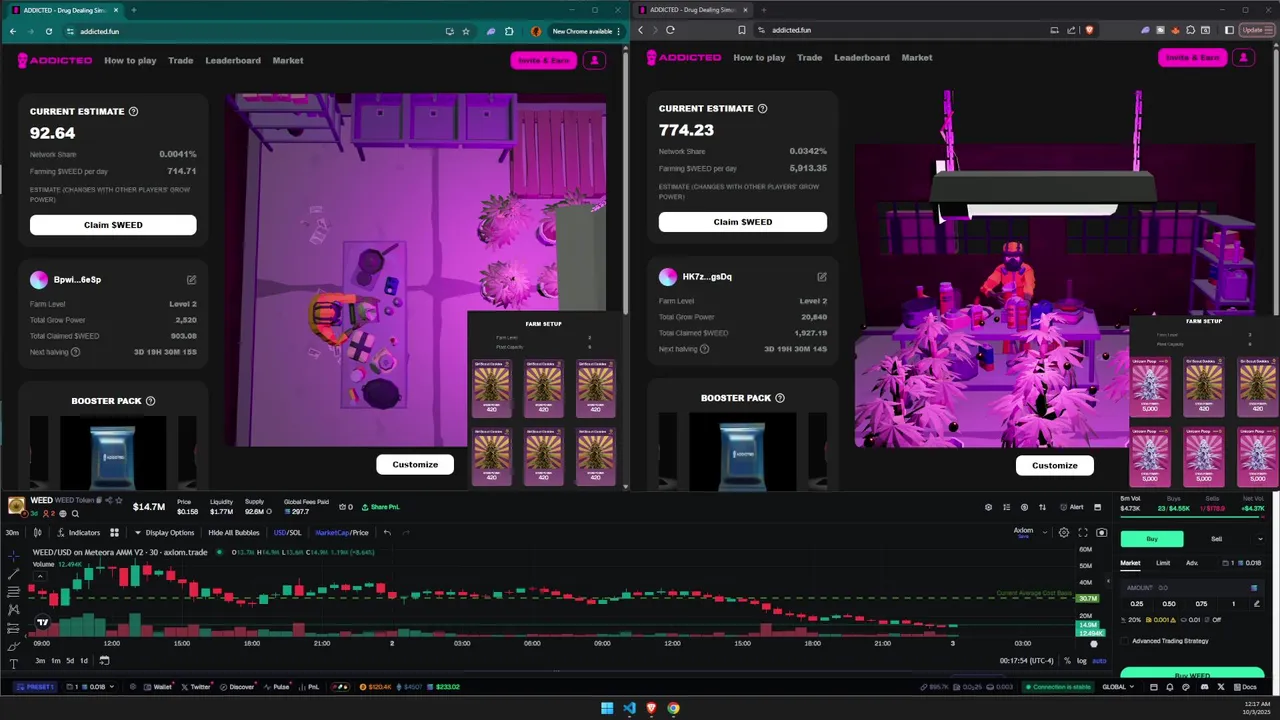Collapse the Volume indicator legend

click(x=39, y=575)
